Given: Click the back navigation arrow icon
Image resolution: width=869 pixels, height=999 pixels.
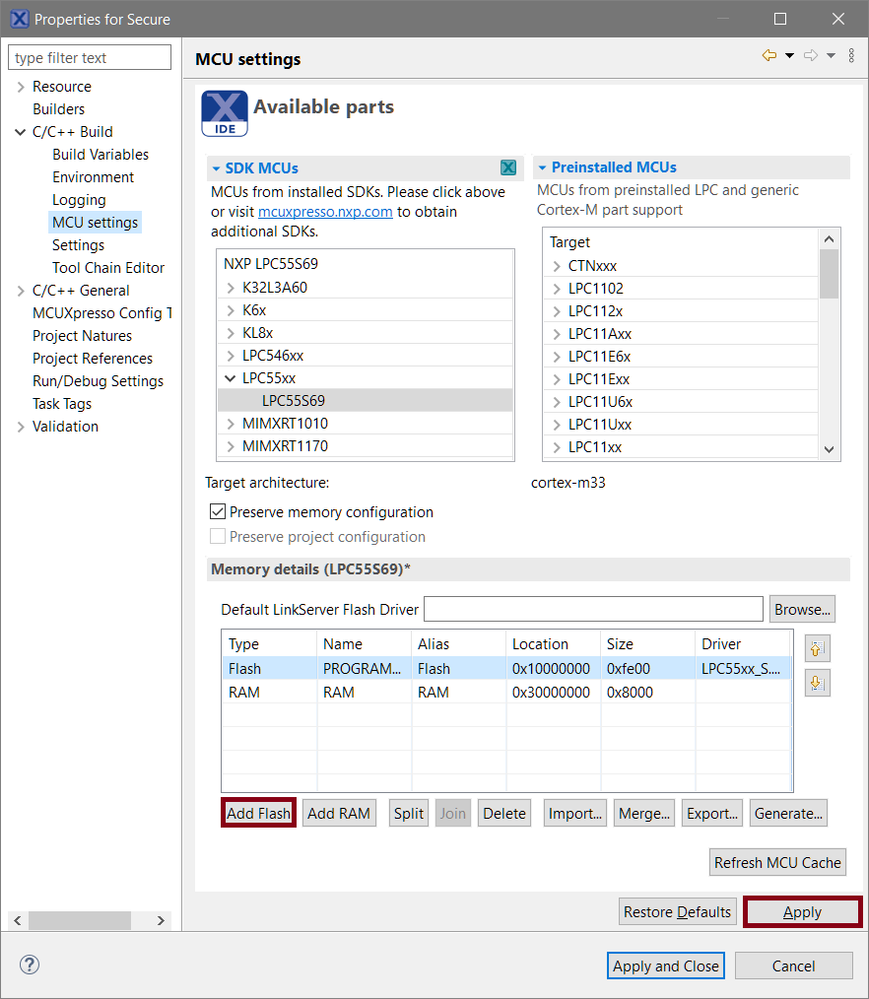Looking at the screenshot, I should pyautogui.click(x=769, y=55).
